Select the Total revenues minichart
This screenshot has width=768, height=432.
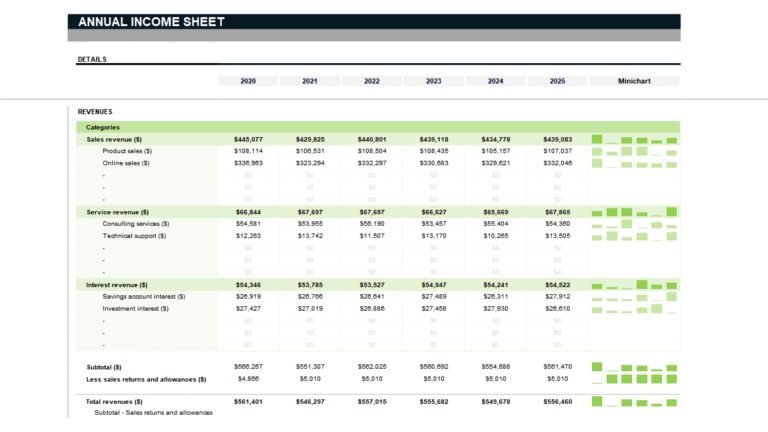tap(634, 401)
